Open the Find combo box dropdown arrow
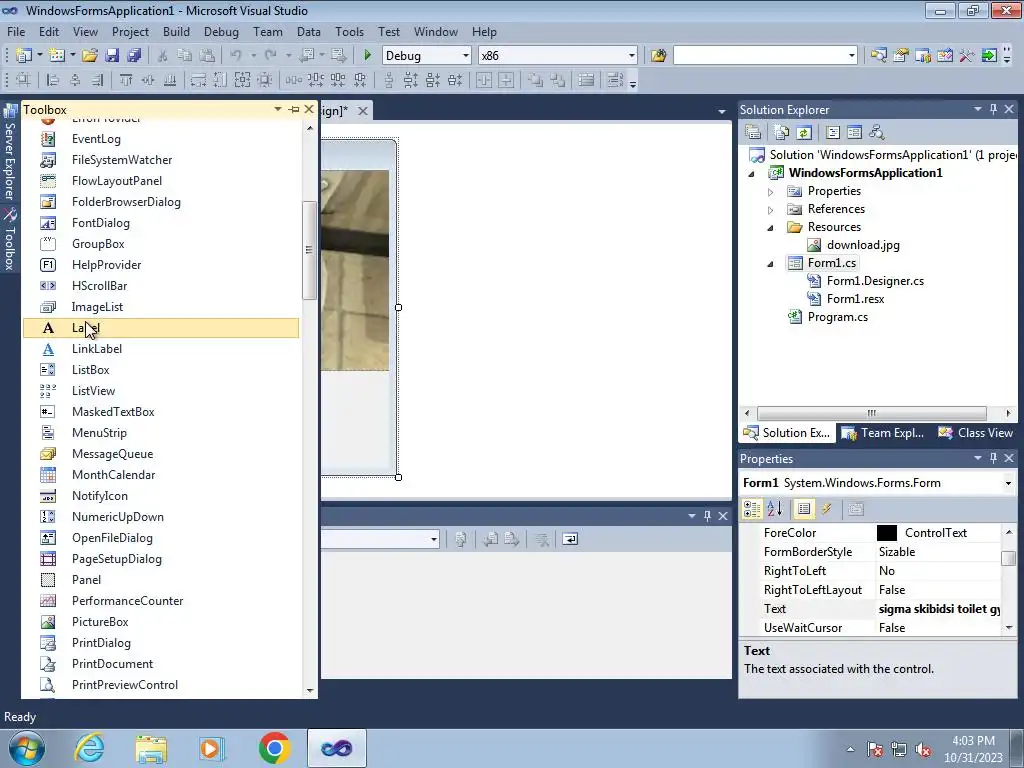 pos(851,56)
